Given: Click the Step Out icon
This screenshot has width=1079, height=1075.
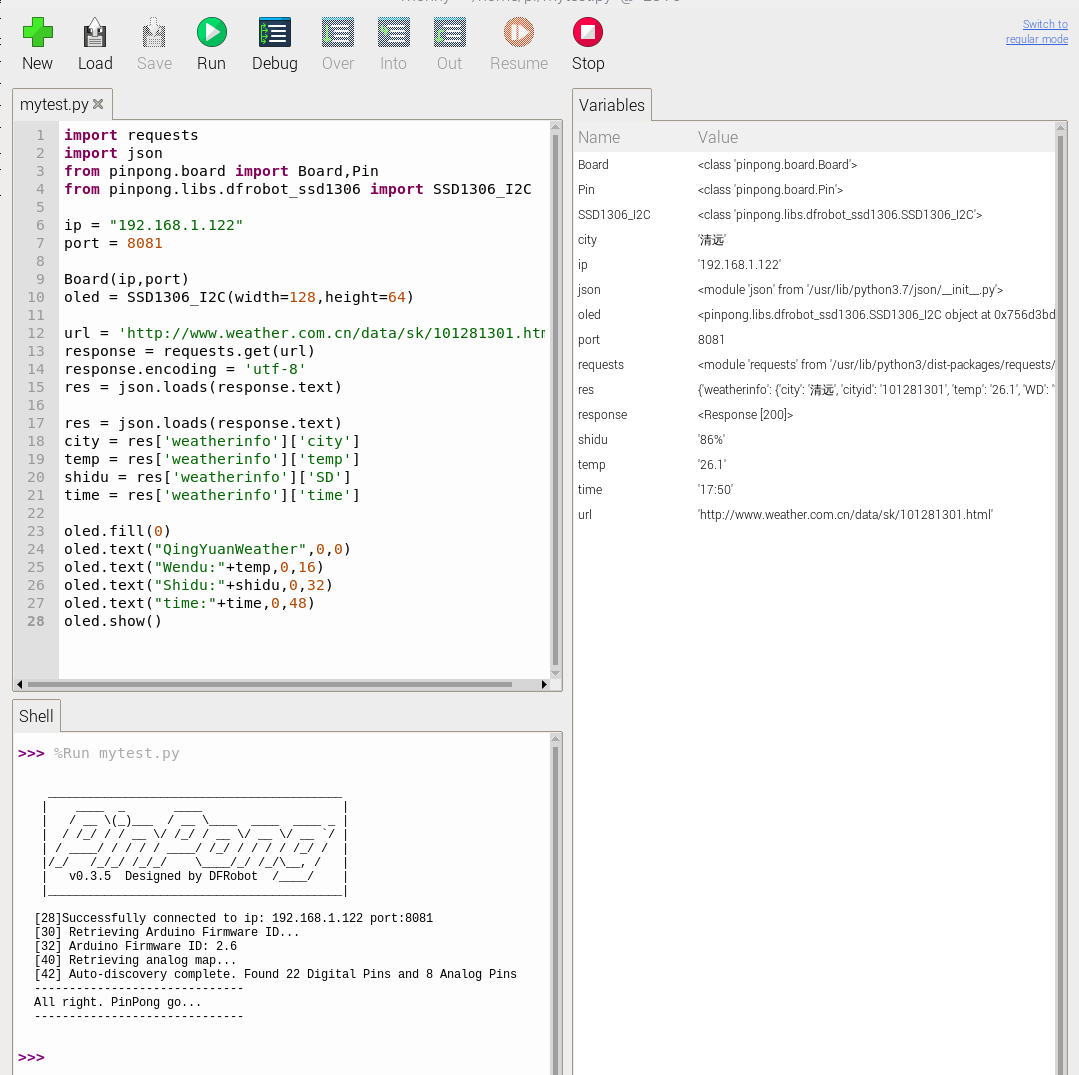Looking at the screenshot, I should pos(449,32).
